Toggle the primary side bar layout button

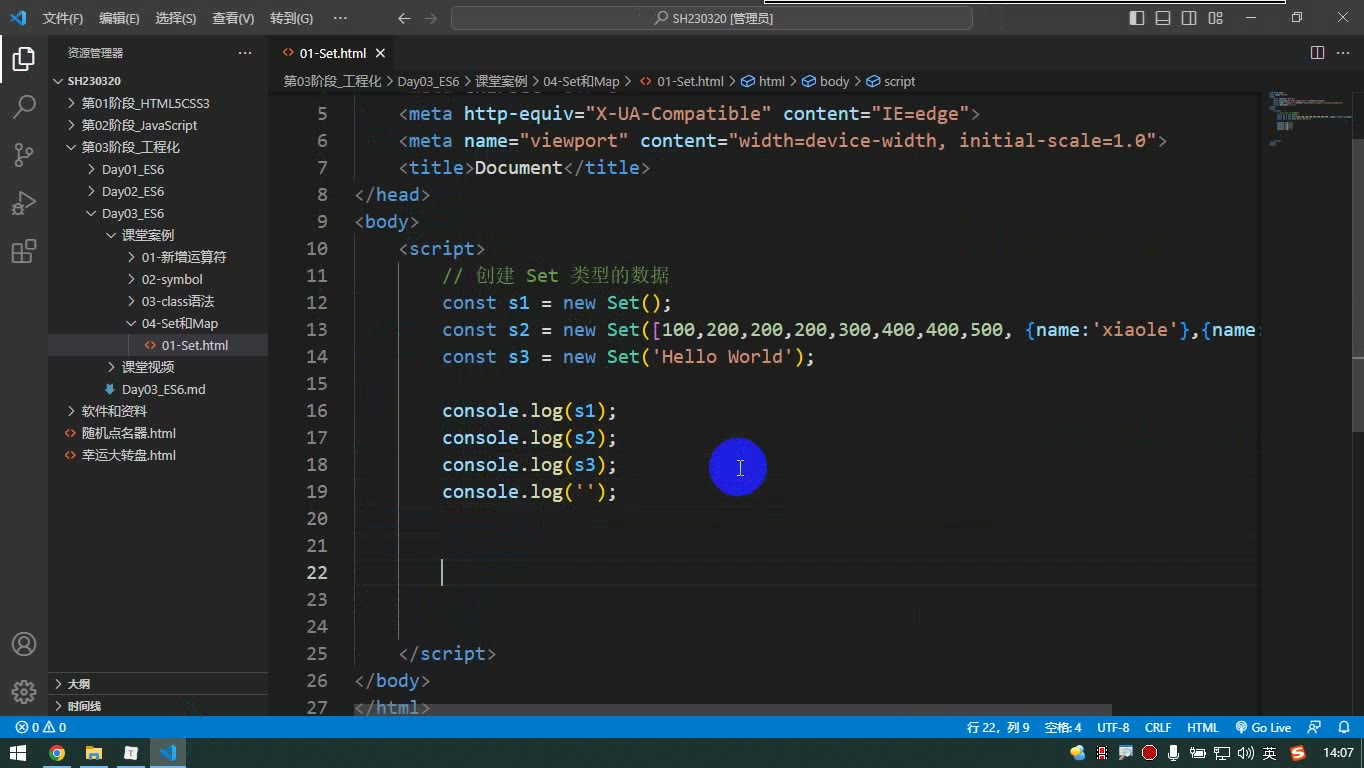pyautogui.click(x=1137, y=18)
